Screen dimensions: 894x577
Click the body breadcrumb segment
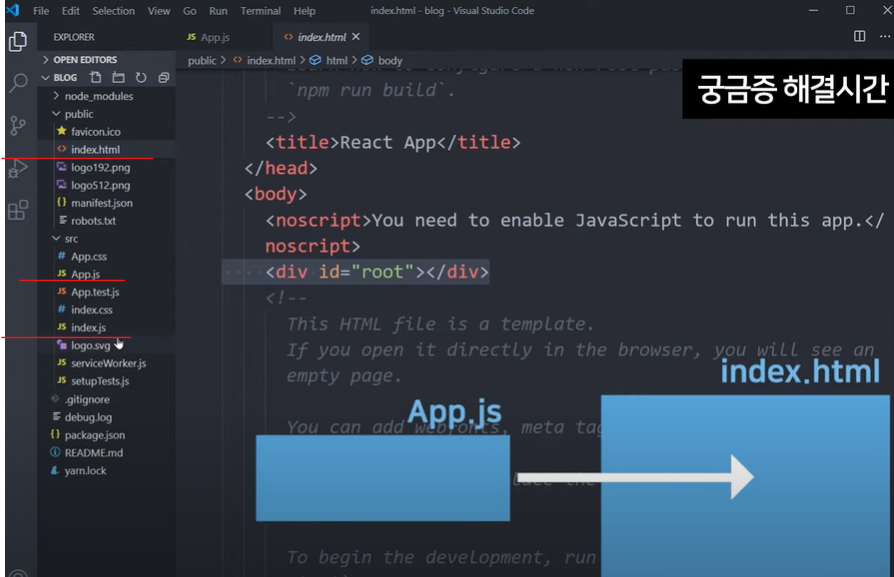(390, 60)
